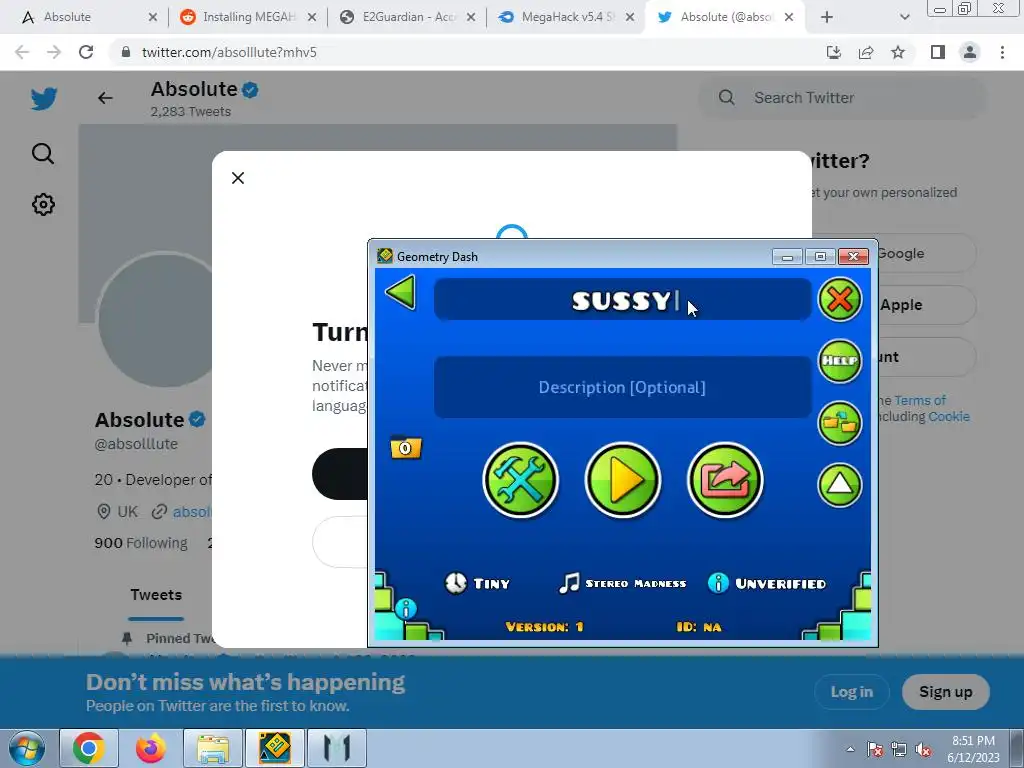Viewport: 1024px width, 768px height.
Task: Open the Chrome profile avatar
Action: pos(970,52)
